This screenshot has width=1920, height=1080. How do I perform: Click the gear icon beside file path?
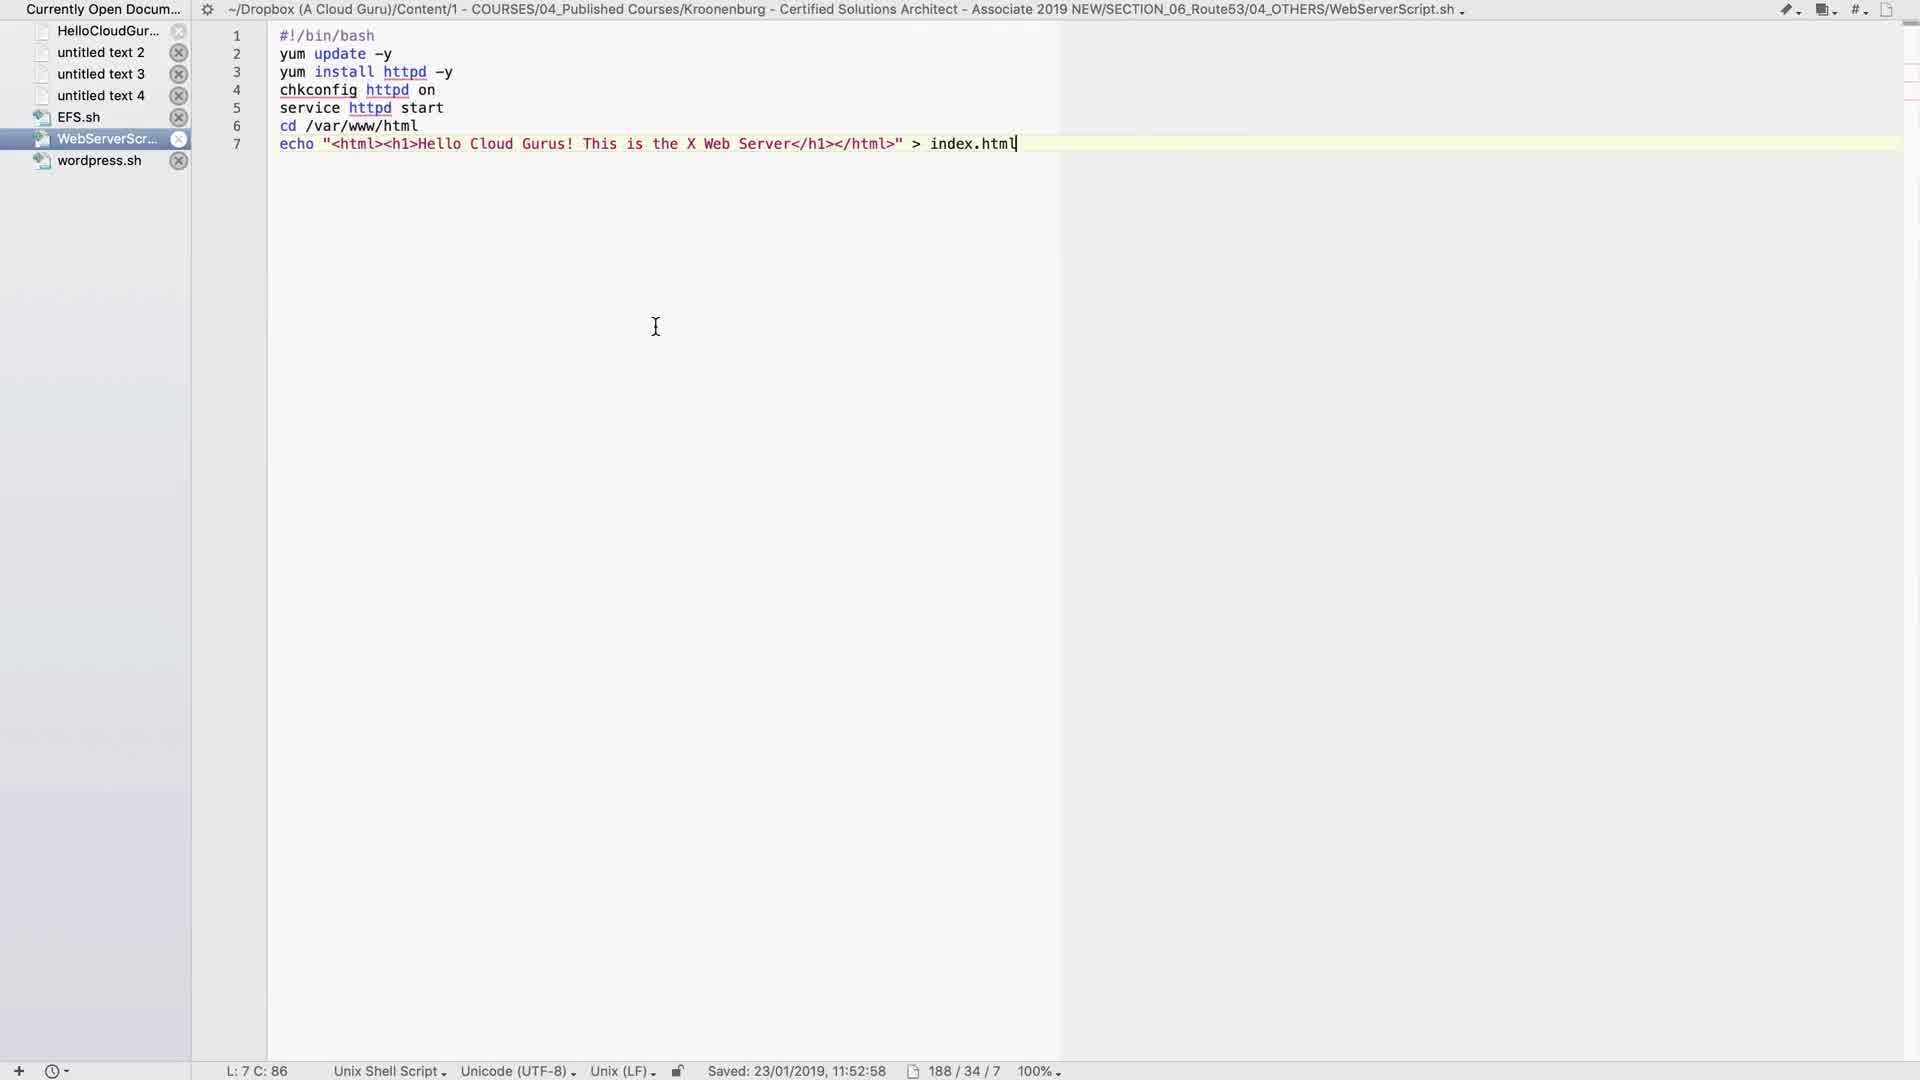(x=207, y=10)
